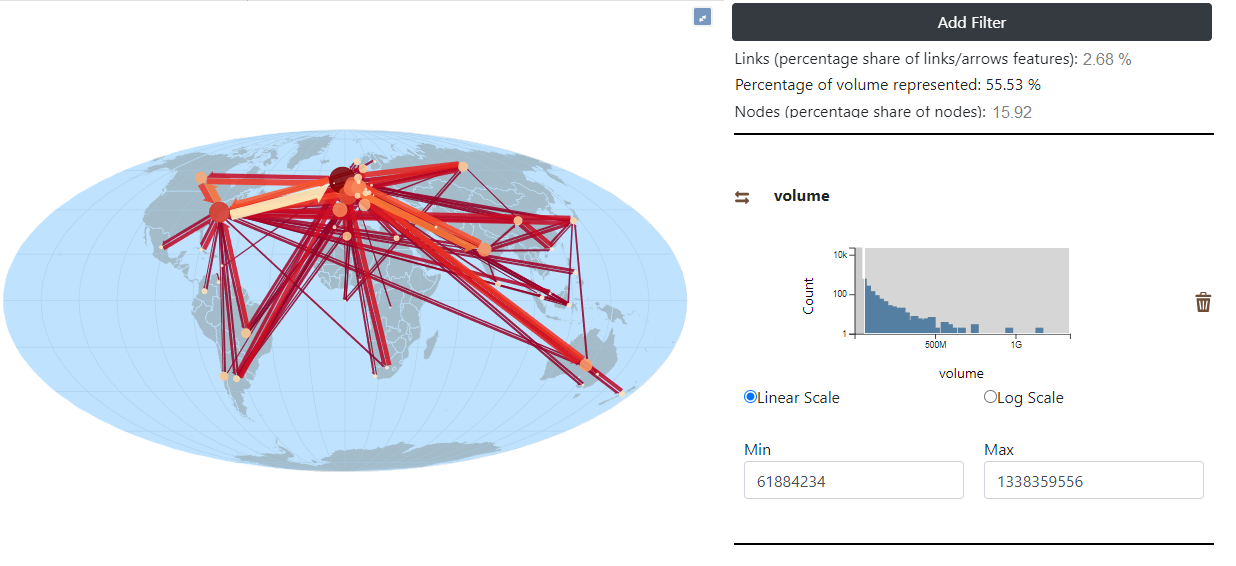Select the Linear Scale radio button
The height and width of the screenshot is (566, 1236).
pyautogui.click(x=751, y=397)
